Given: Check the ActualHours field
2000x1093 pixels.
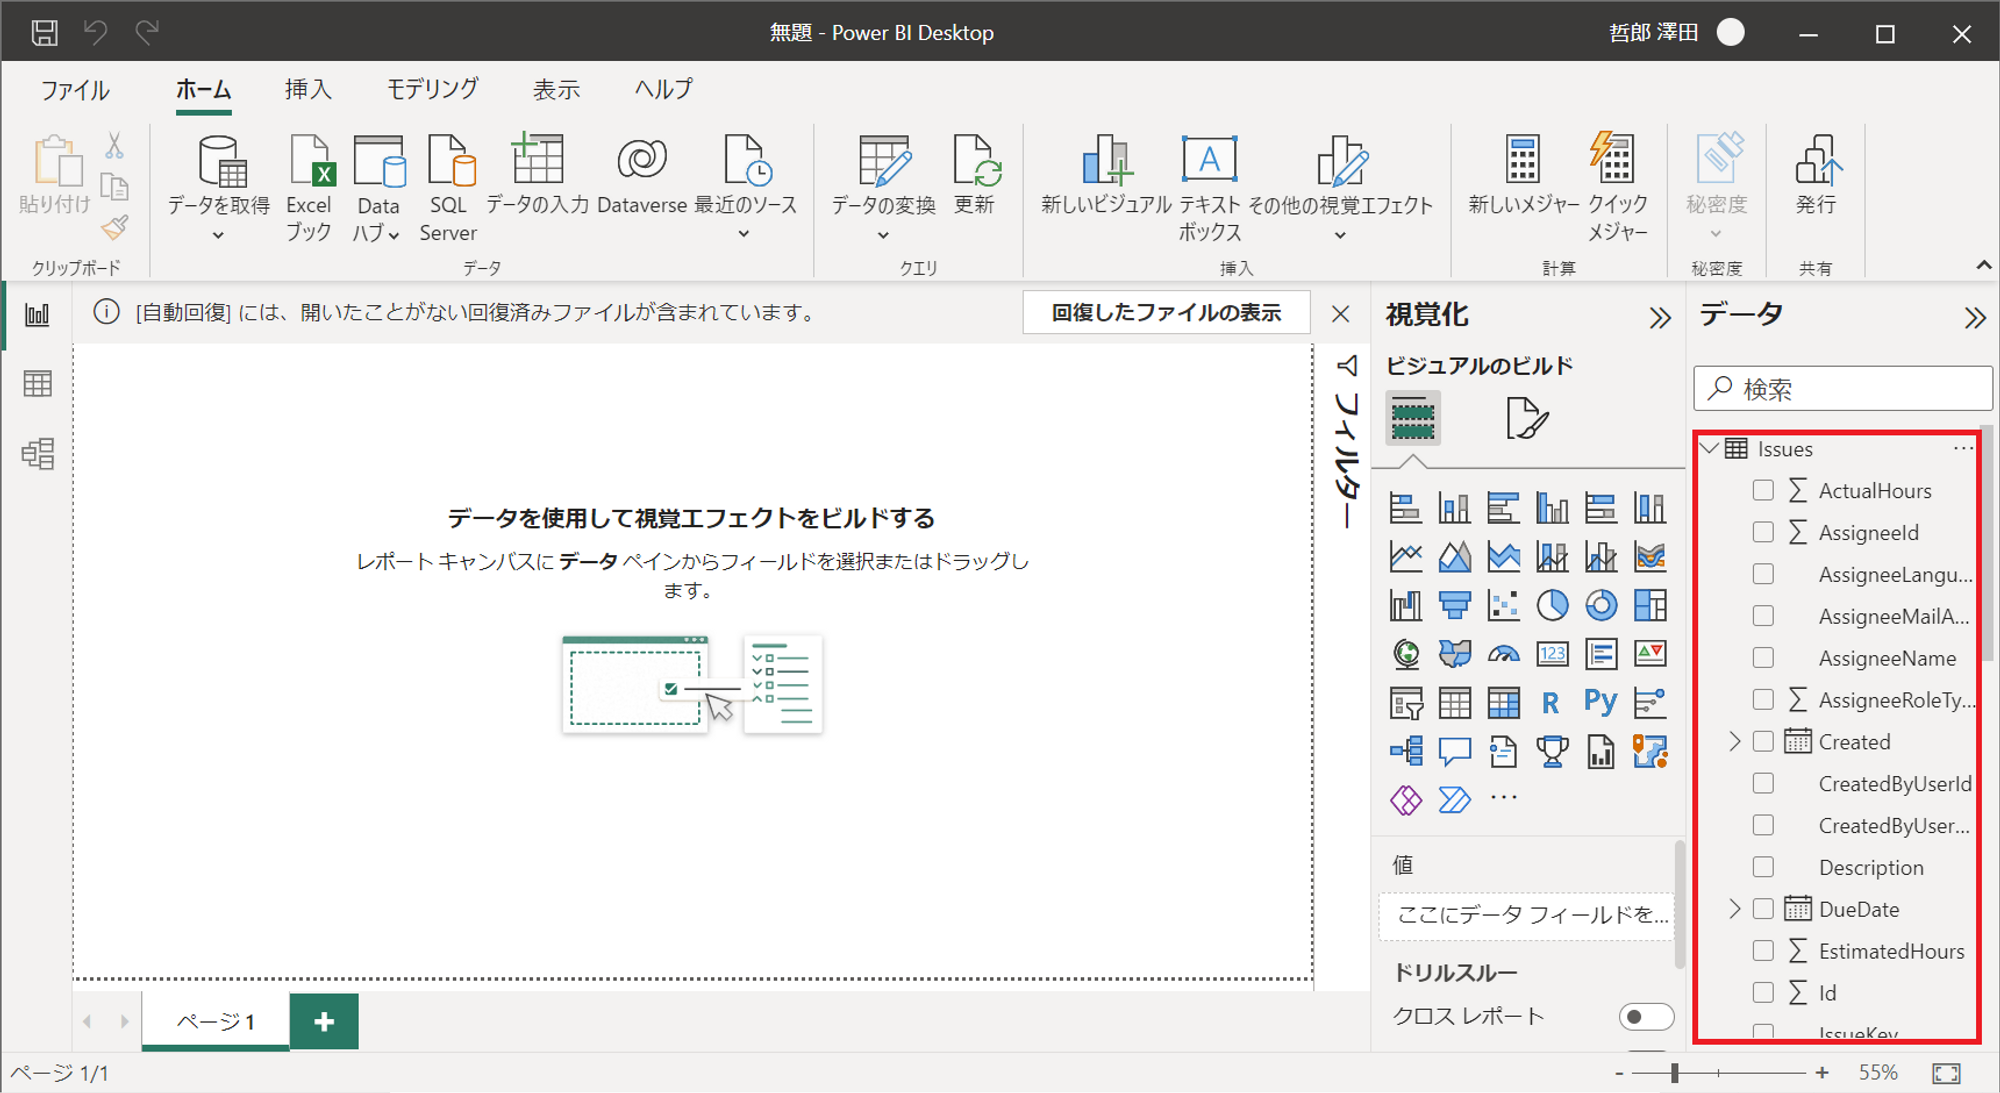Looking at the screenshot, I should 1763,490.
